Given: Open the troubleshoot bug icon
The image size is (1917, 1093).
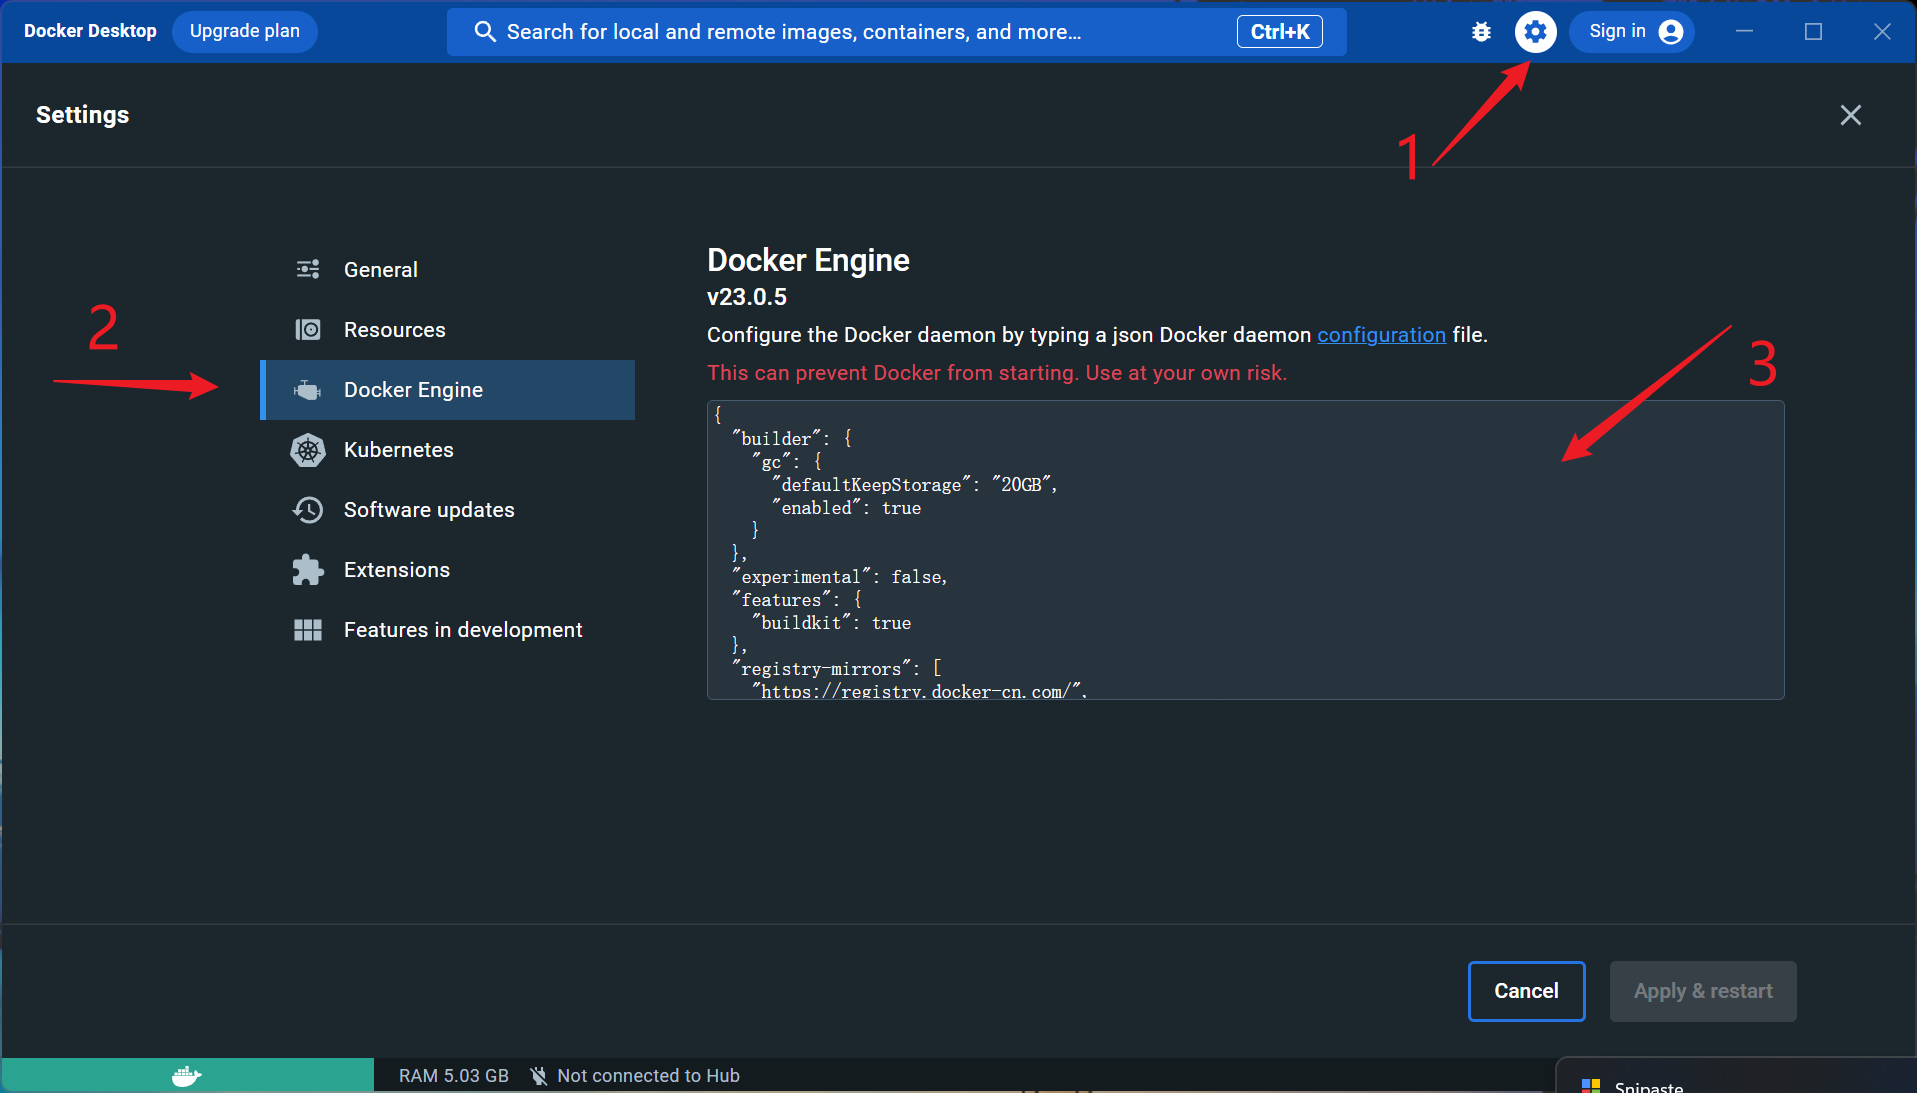Looking at the screenshot, I should click(x=1481, y=32).
